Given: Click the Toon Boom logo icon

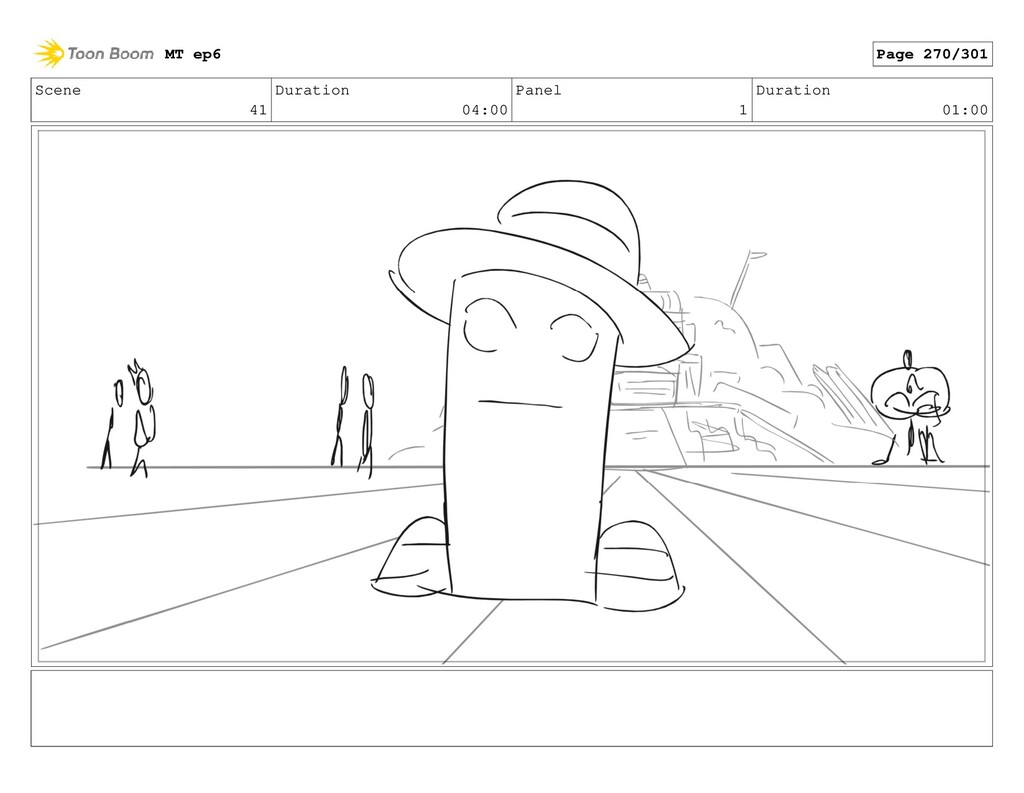Looking at the screenshot, I should click(49, 53).
